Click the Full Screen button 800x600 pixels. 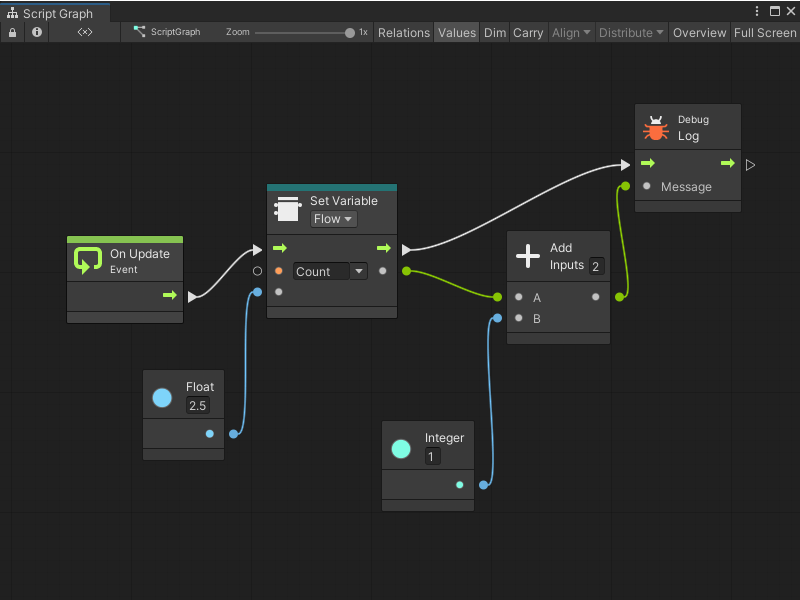(x=764, y=32)
